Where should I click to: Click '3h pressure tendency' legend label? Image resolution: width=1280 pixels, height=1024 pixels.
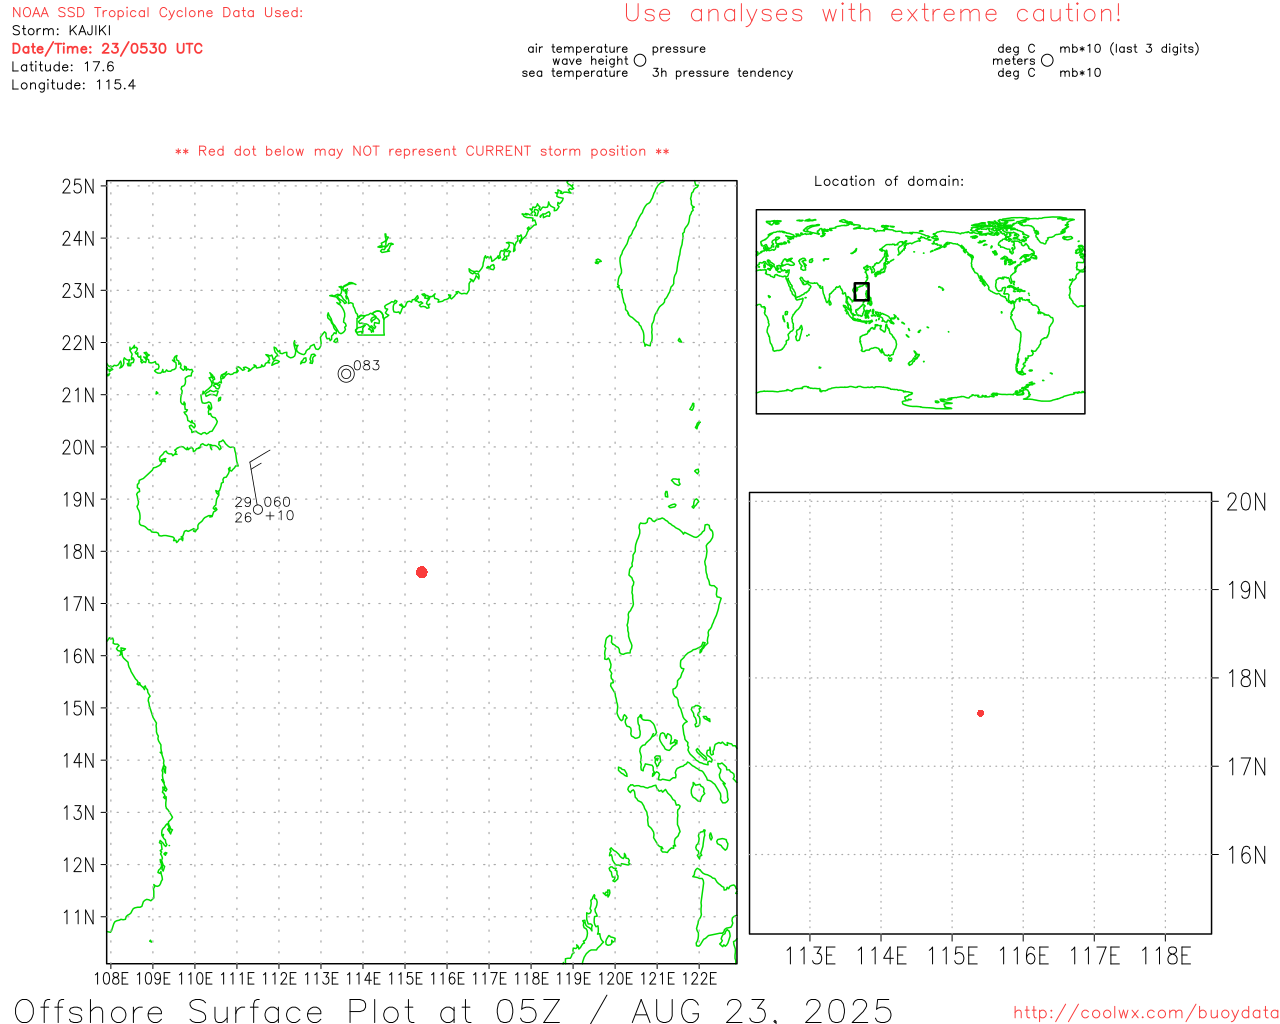(722, 72)
